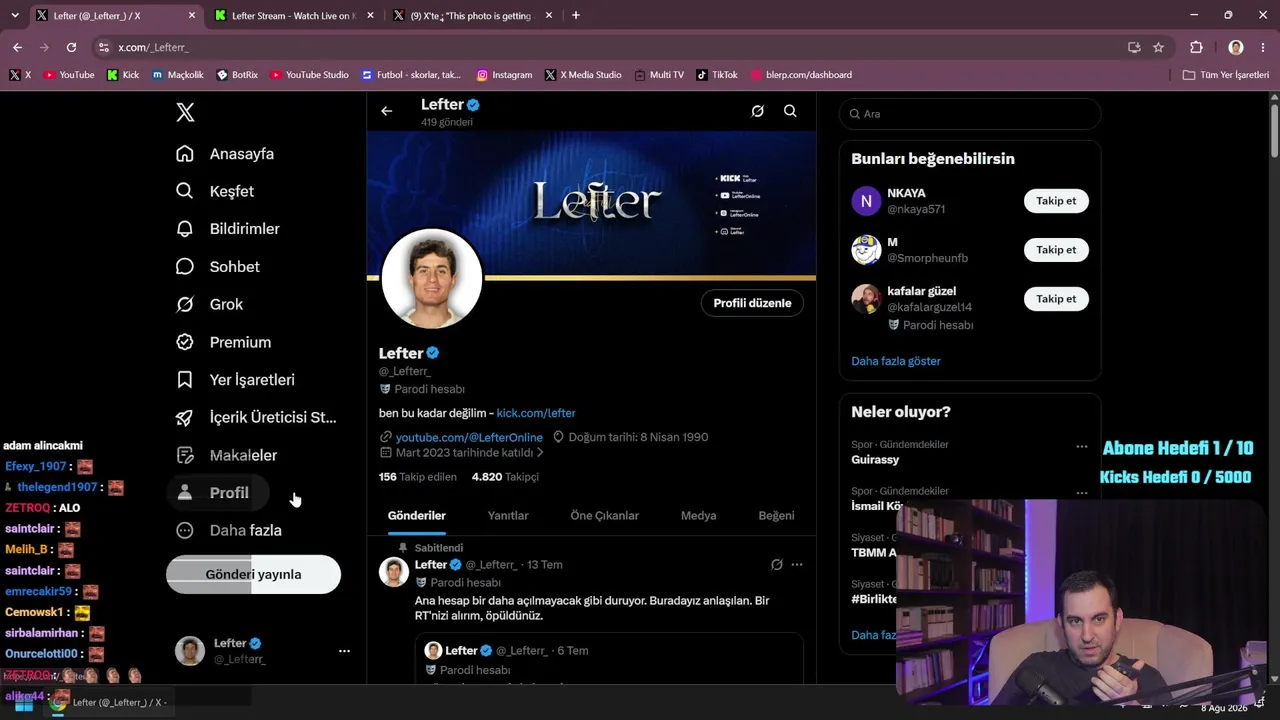Open kick.com/lefter bio link
1280x720 pixels.
[x=536, y=413]
